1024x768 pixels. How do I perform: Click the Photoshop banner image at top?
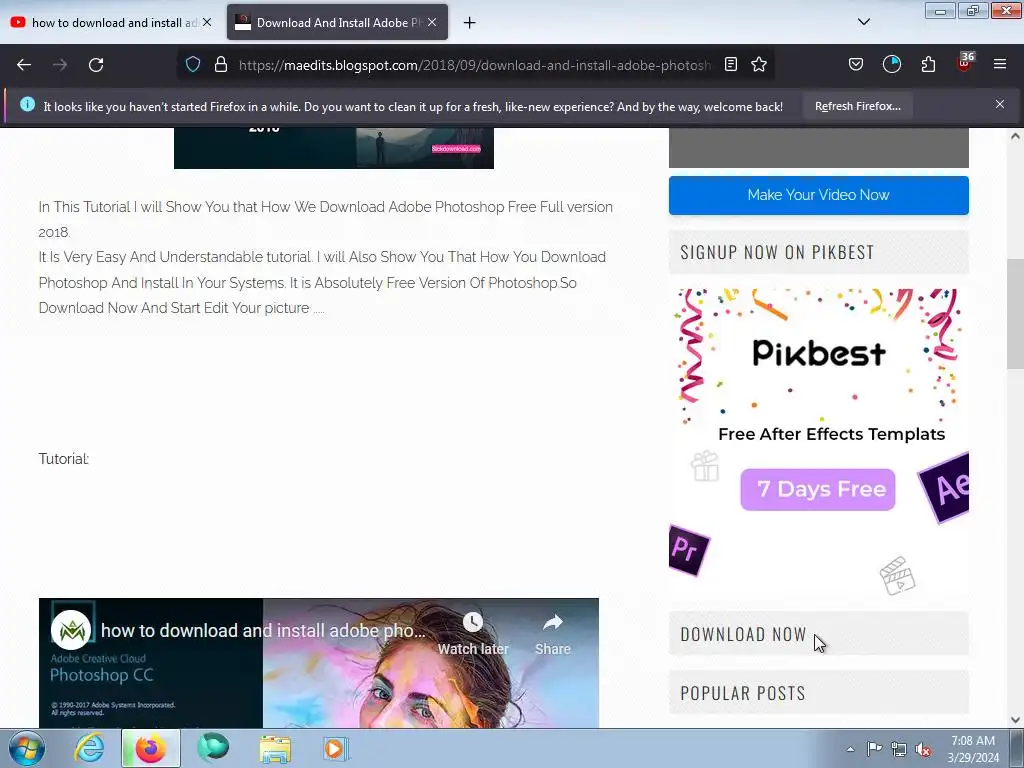pyautogui.click(x=334, y=148)
